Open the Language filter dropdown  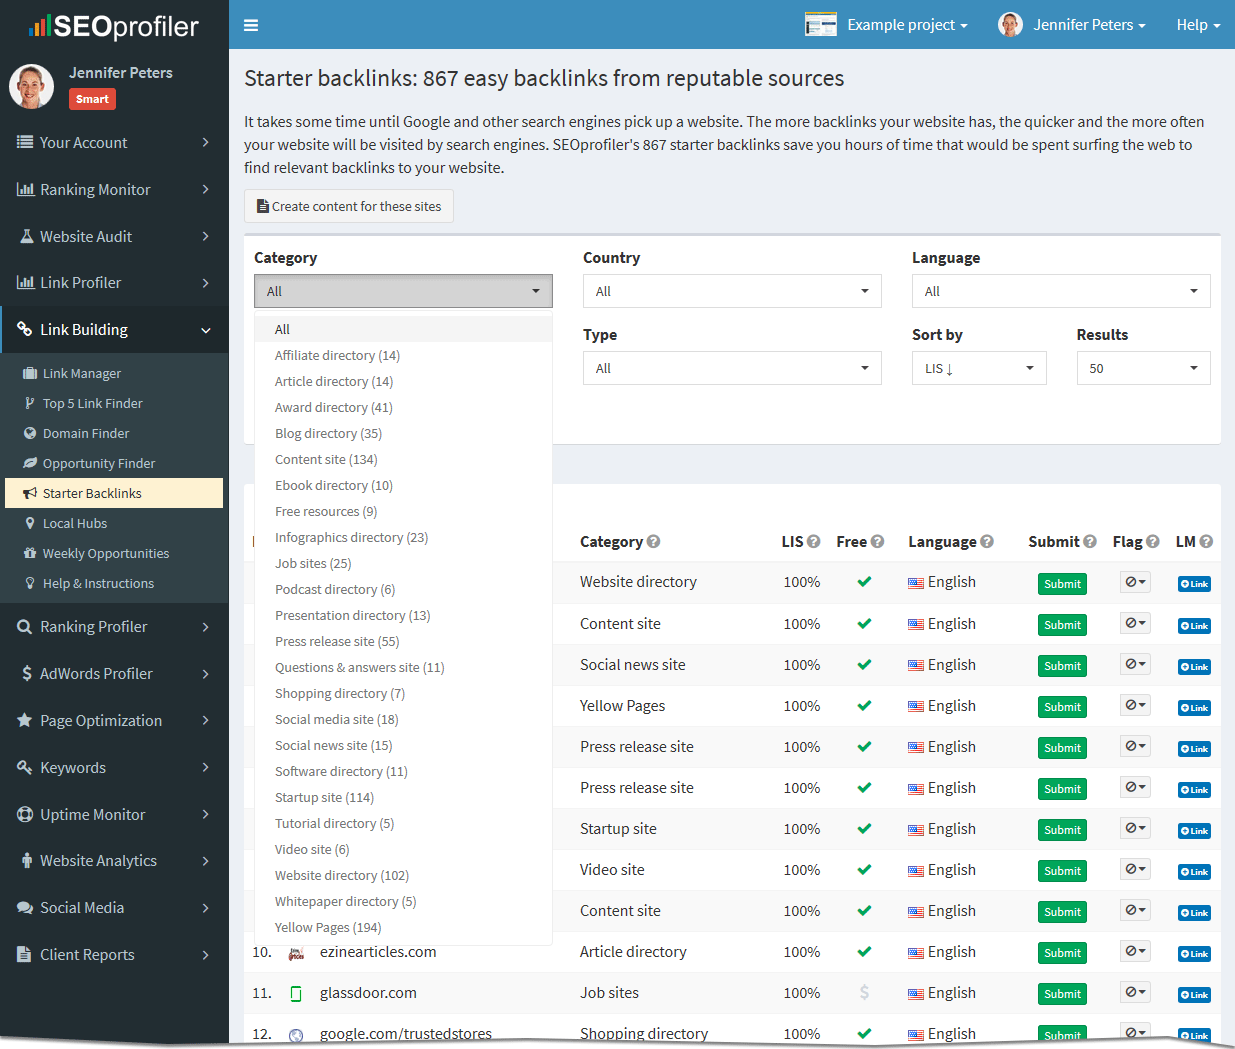click(1061, 291)
